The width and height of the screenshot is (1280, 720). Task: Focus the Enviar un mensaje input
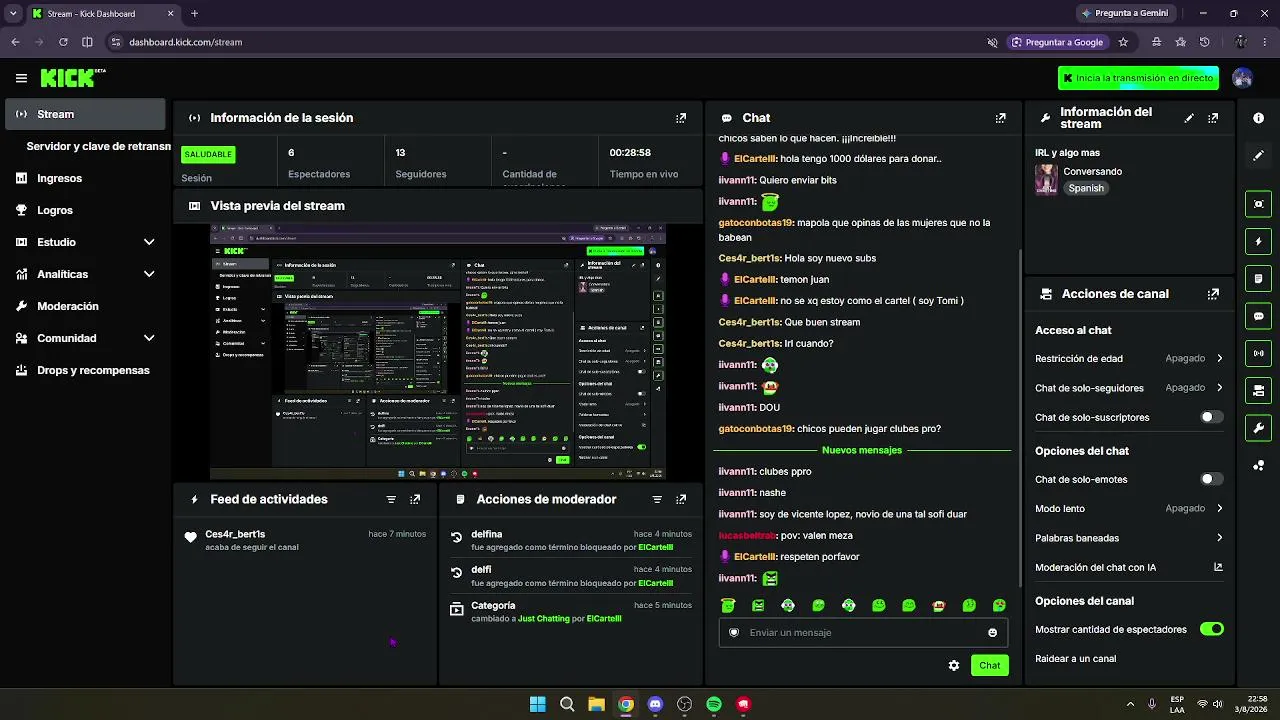pos(862,632)
